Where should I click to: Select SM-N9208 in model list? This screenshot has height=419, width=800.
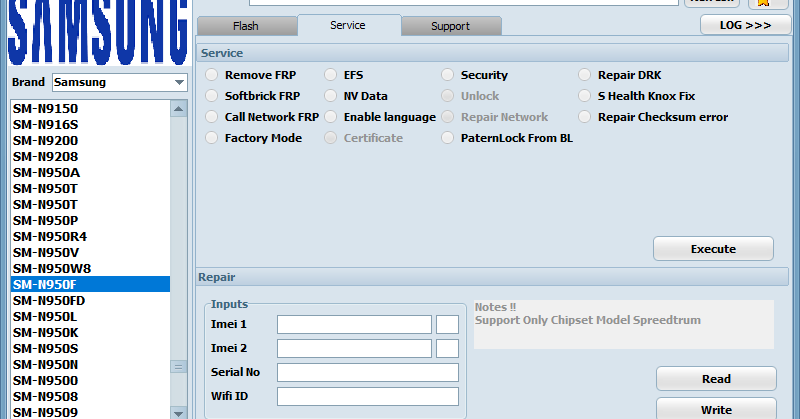[x=90, y=157]
